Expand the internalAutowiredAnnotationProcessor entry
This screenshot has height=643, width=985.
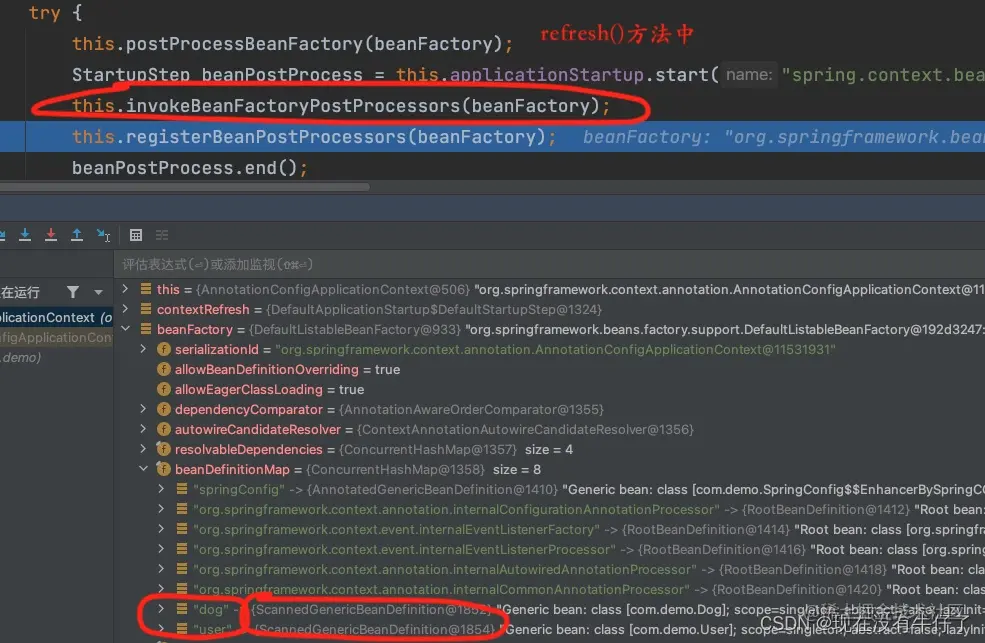pyautogui.click(x=161, y=570)
